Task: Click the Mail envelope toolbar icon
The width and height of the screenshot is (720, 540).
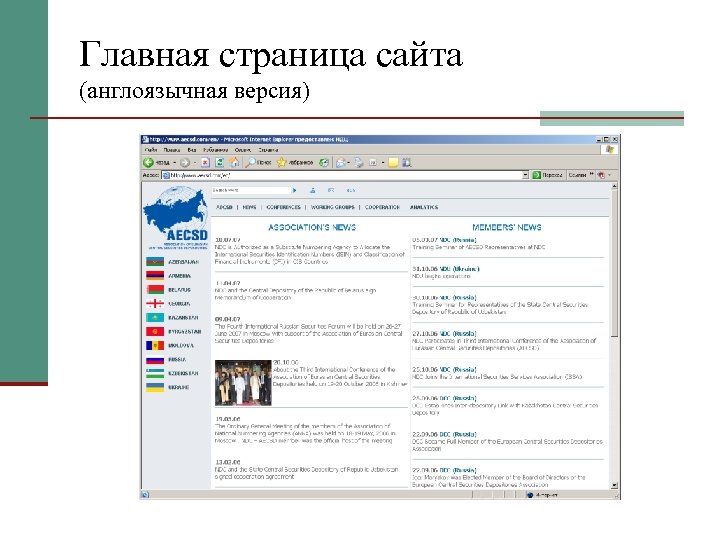Action: (341, 163)
